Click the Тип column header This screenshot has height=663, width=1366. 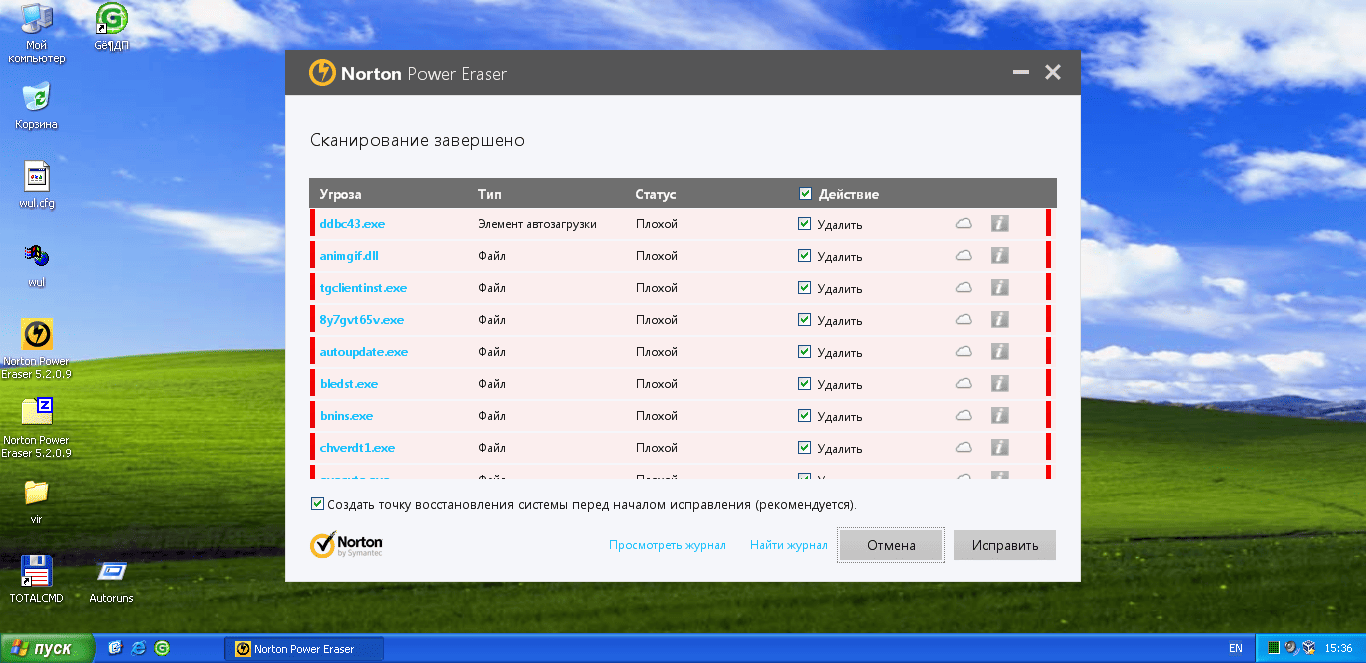click(489, 194)
